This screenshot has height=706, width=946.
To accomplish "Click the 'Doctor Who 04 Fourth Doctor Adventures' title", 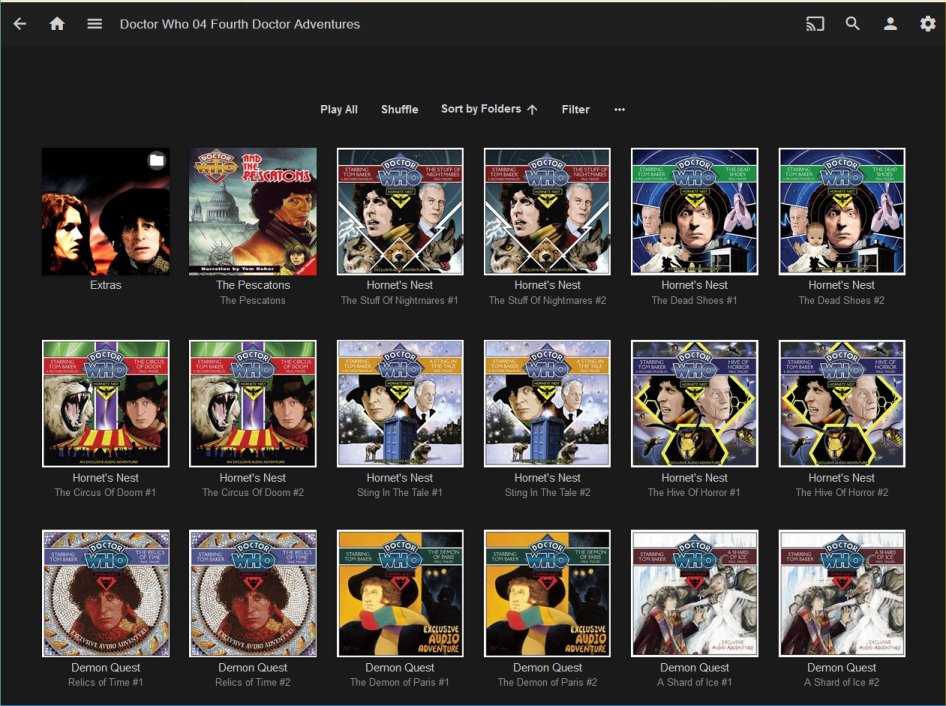I will (x=240, y=24).
